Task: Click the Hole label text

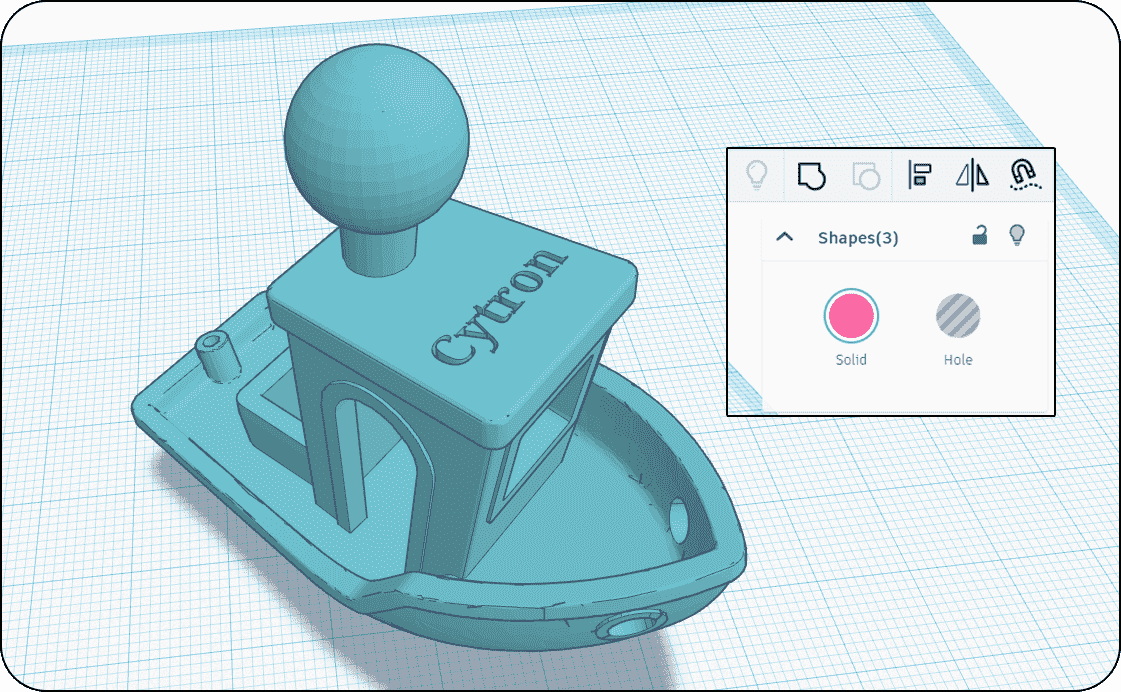Action: tap(958, 360)
